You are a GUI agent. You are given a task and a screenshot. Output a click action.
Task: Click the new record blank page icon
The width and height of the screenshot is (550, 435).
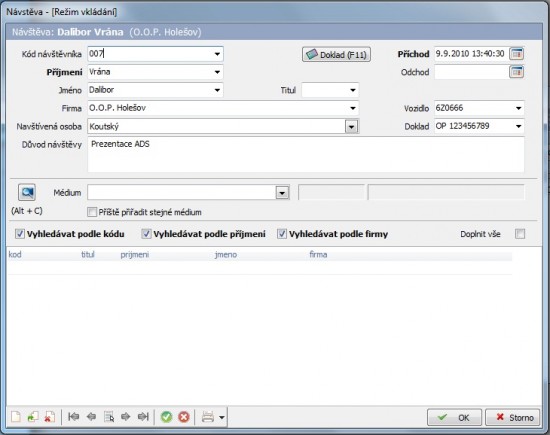click(x=16, y=417)
